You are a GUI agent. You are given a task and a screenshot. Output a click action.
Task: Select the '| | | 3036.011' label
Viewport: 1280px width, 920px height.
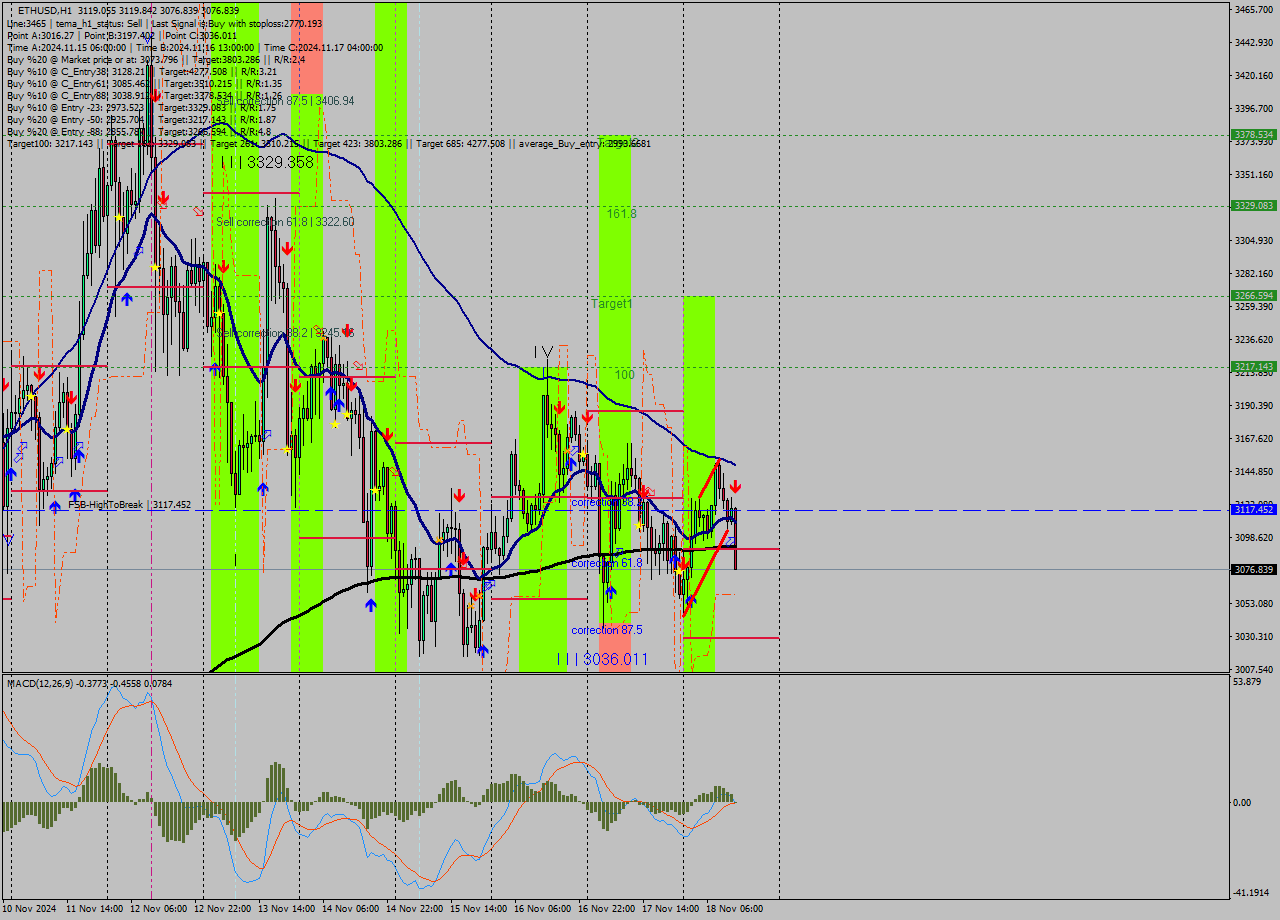tap(602, 659)
